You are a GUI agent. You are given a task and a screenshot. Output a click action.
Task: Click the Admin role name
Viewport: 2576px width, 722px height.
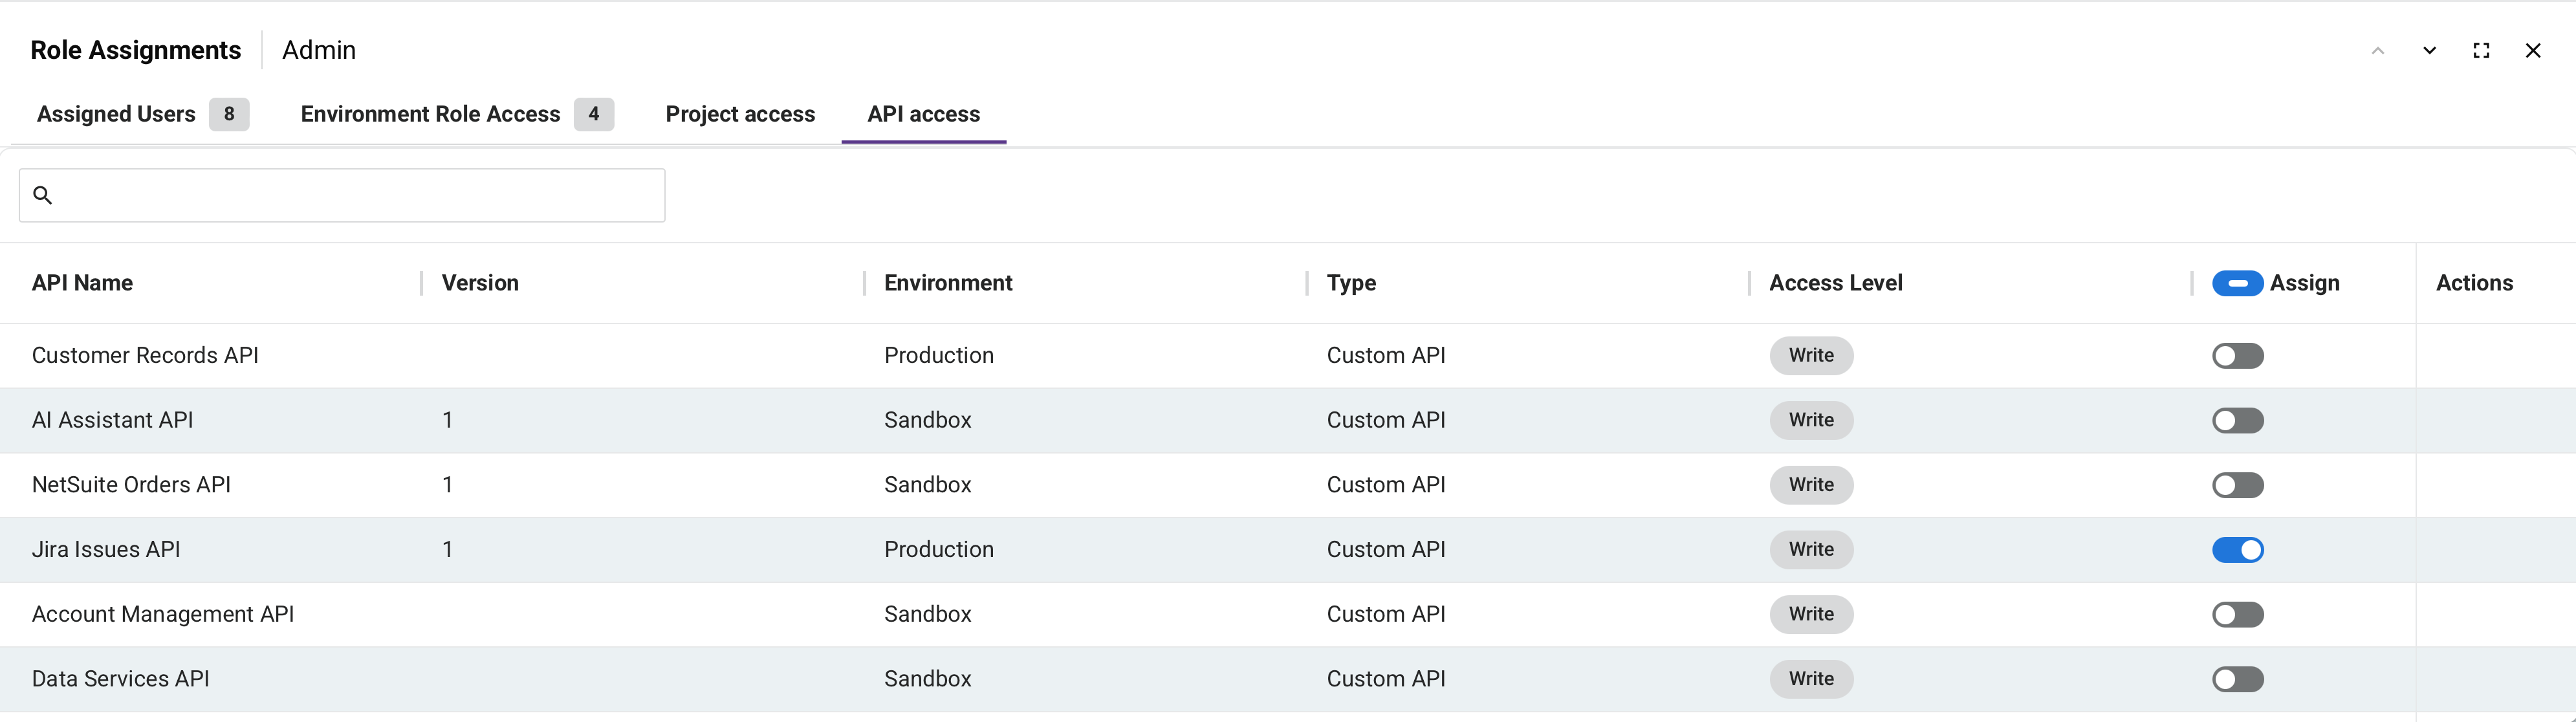(319, 50)
